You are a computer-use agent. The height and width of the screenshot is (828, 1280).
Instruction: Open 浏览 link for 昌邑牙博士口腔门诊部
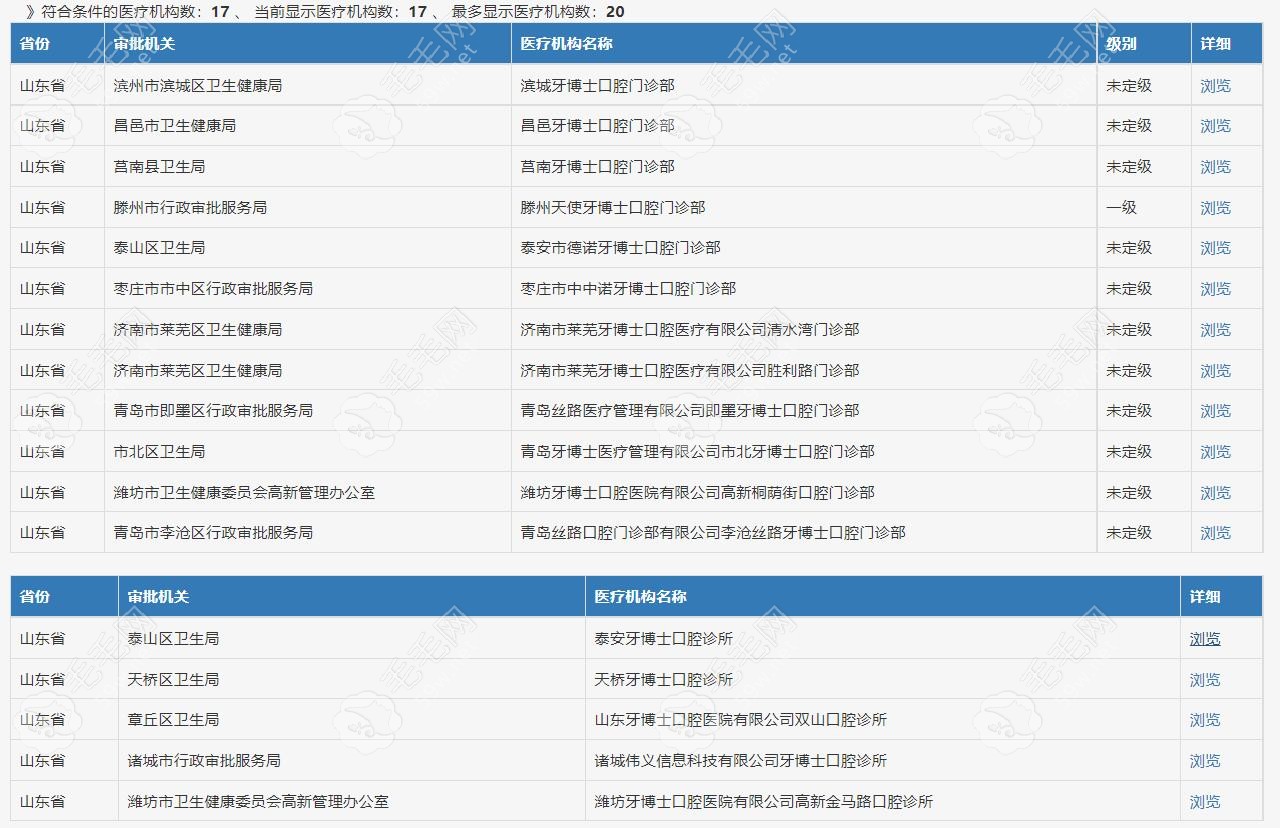point(1215,126)
